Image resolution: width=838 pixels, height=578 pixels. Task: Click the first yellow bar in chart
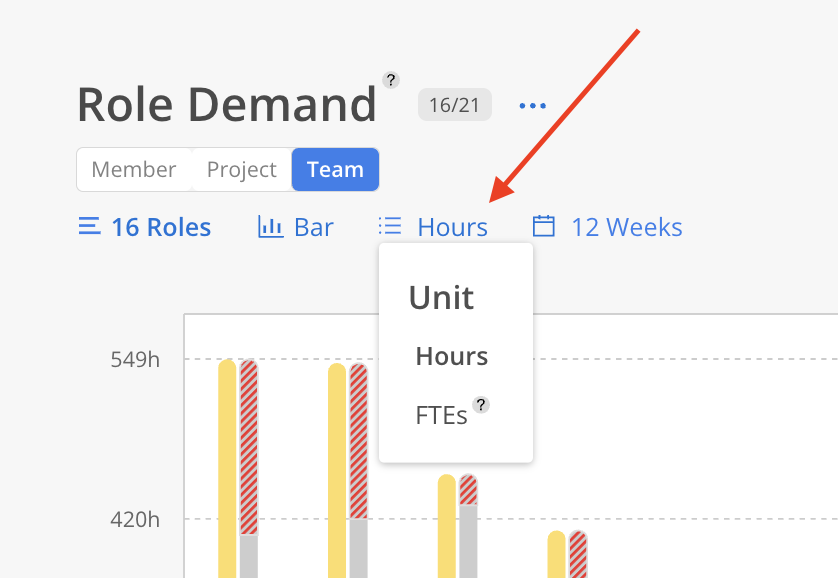227,468
